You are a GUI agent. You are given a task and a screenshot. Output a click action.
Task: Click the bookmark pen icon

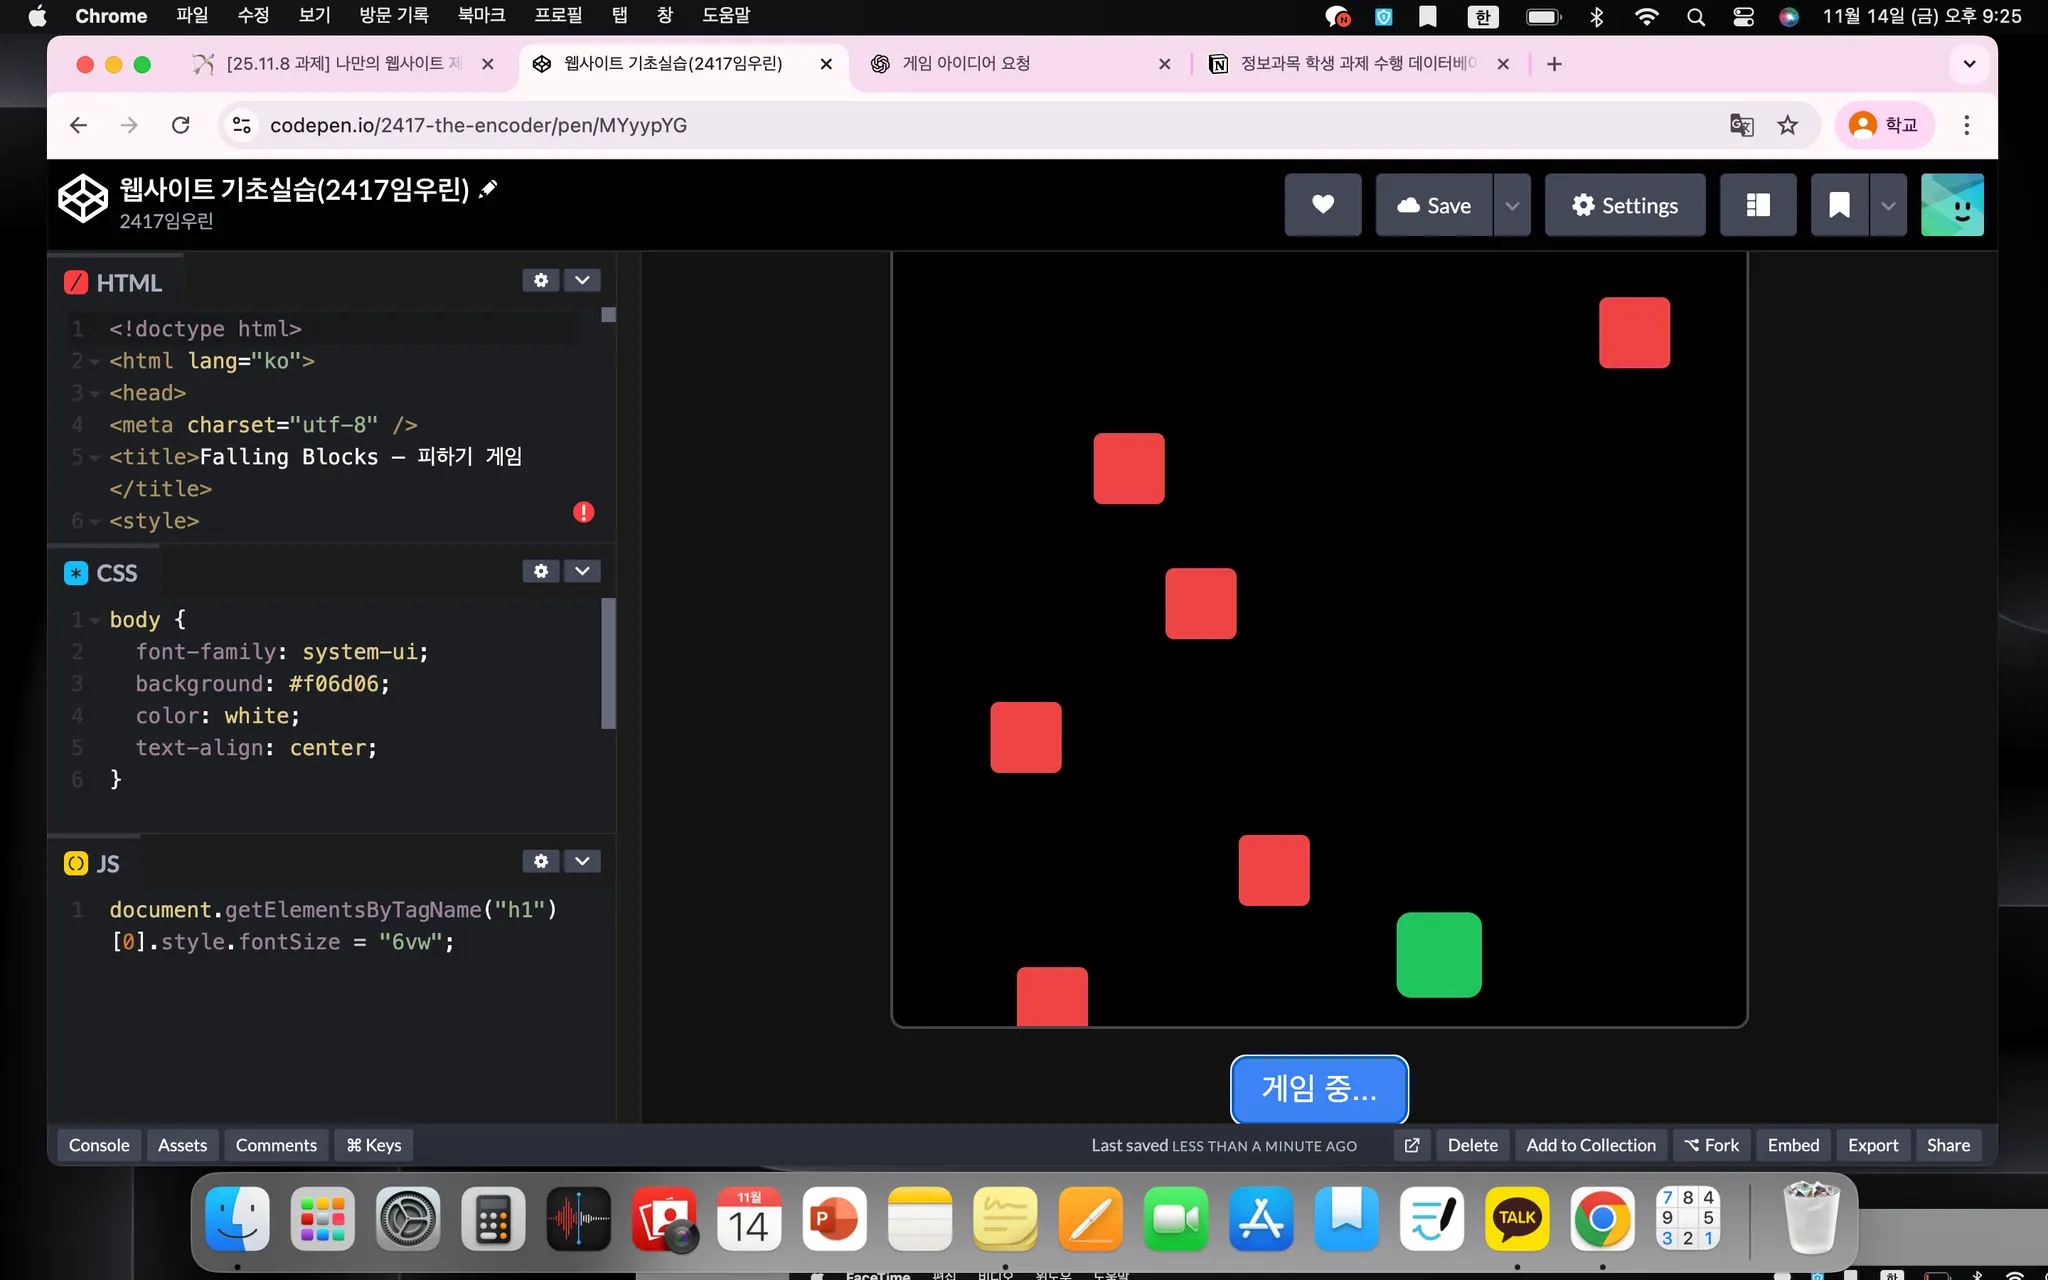coord(1838,205)
